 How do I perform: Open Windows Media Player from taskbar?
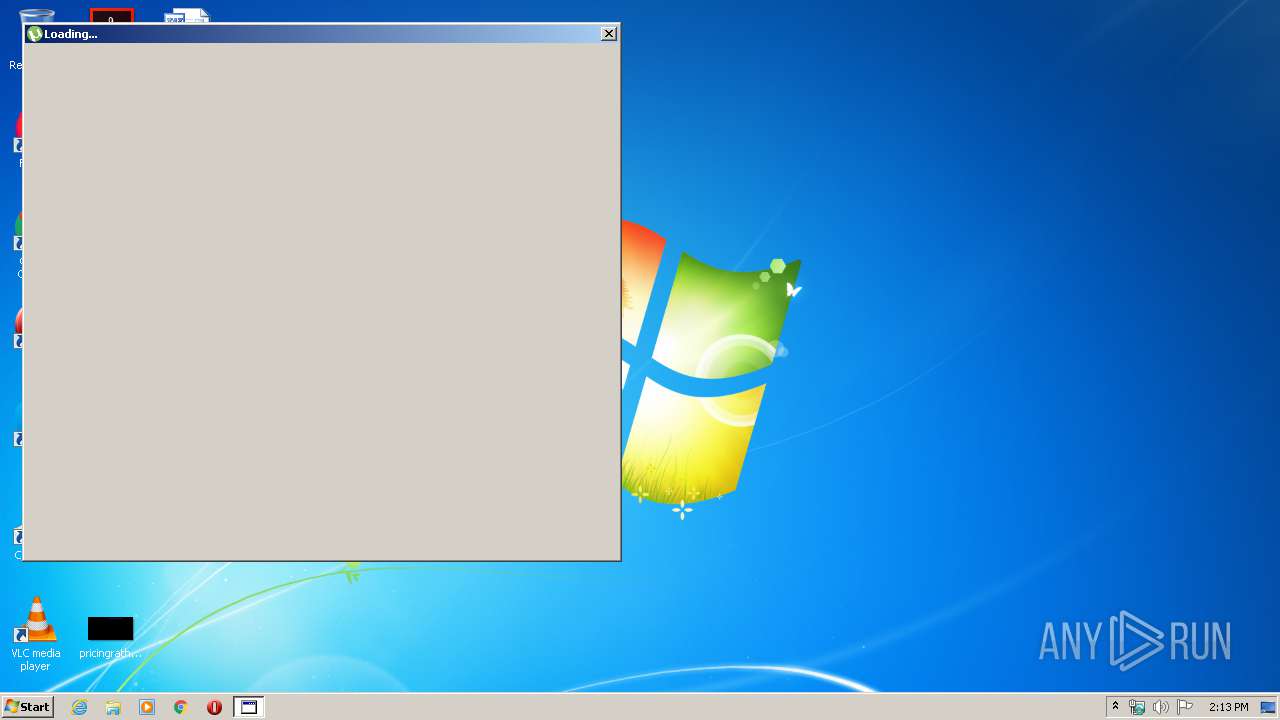147,707
